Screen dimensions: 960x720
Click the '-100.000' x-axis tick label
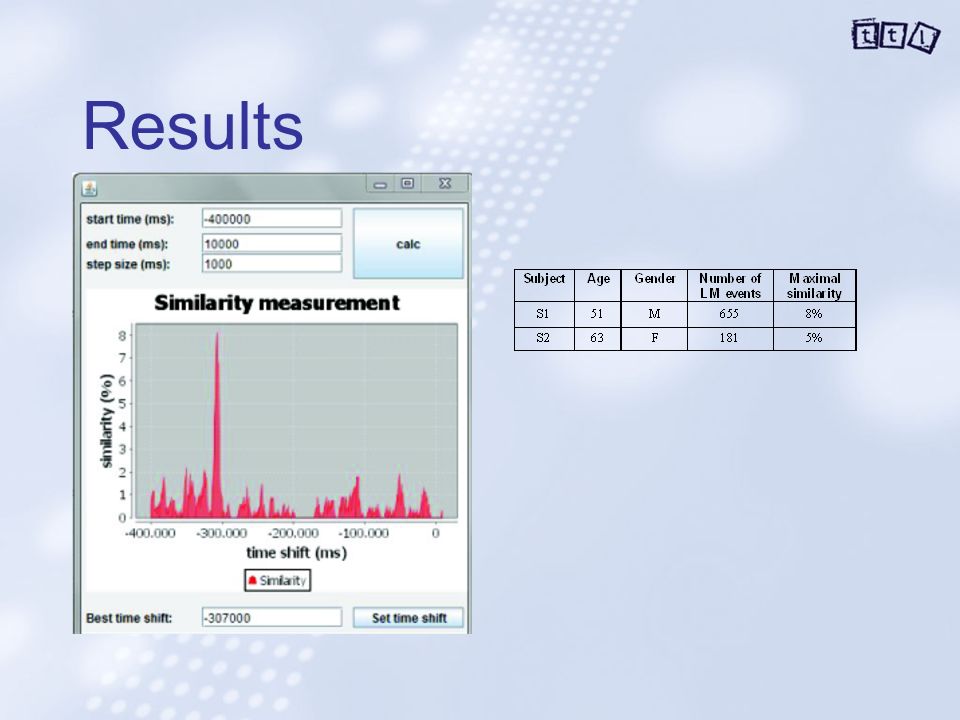click(x=364, y=533)
